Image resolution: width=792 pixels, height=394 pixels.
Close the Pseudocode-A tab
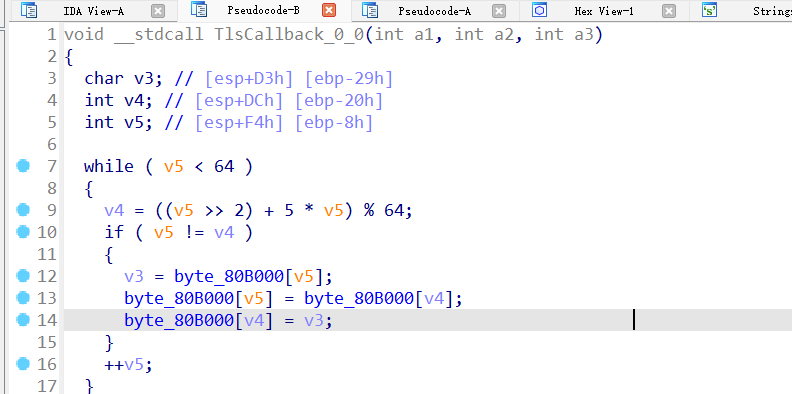[499, 11]
